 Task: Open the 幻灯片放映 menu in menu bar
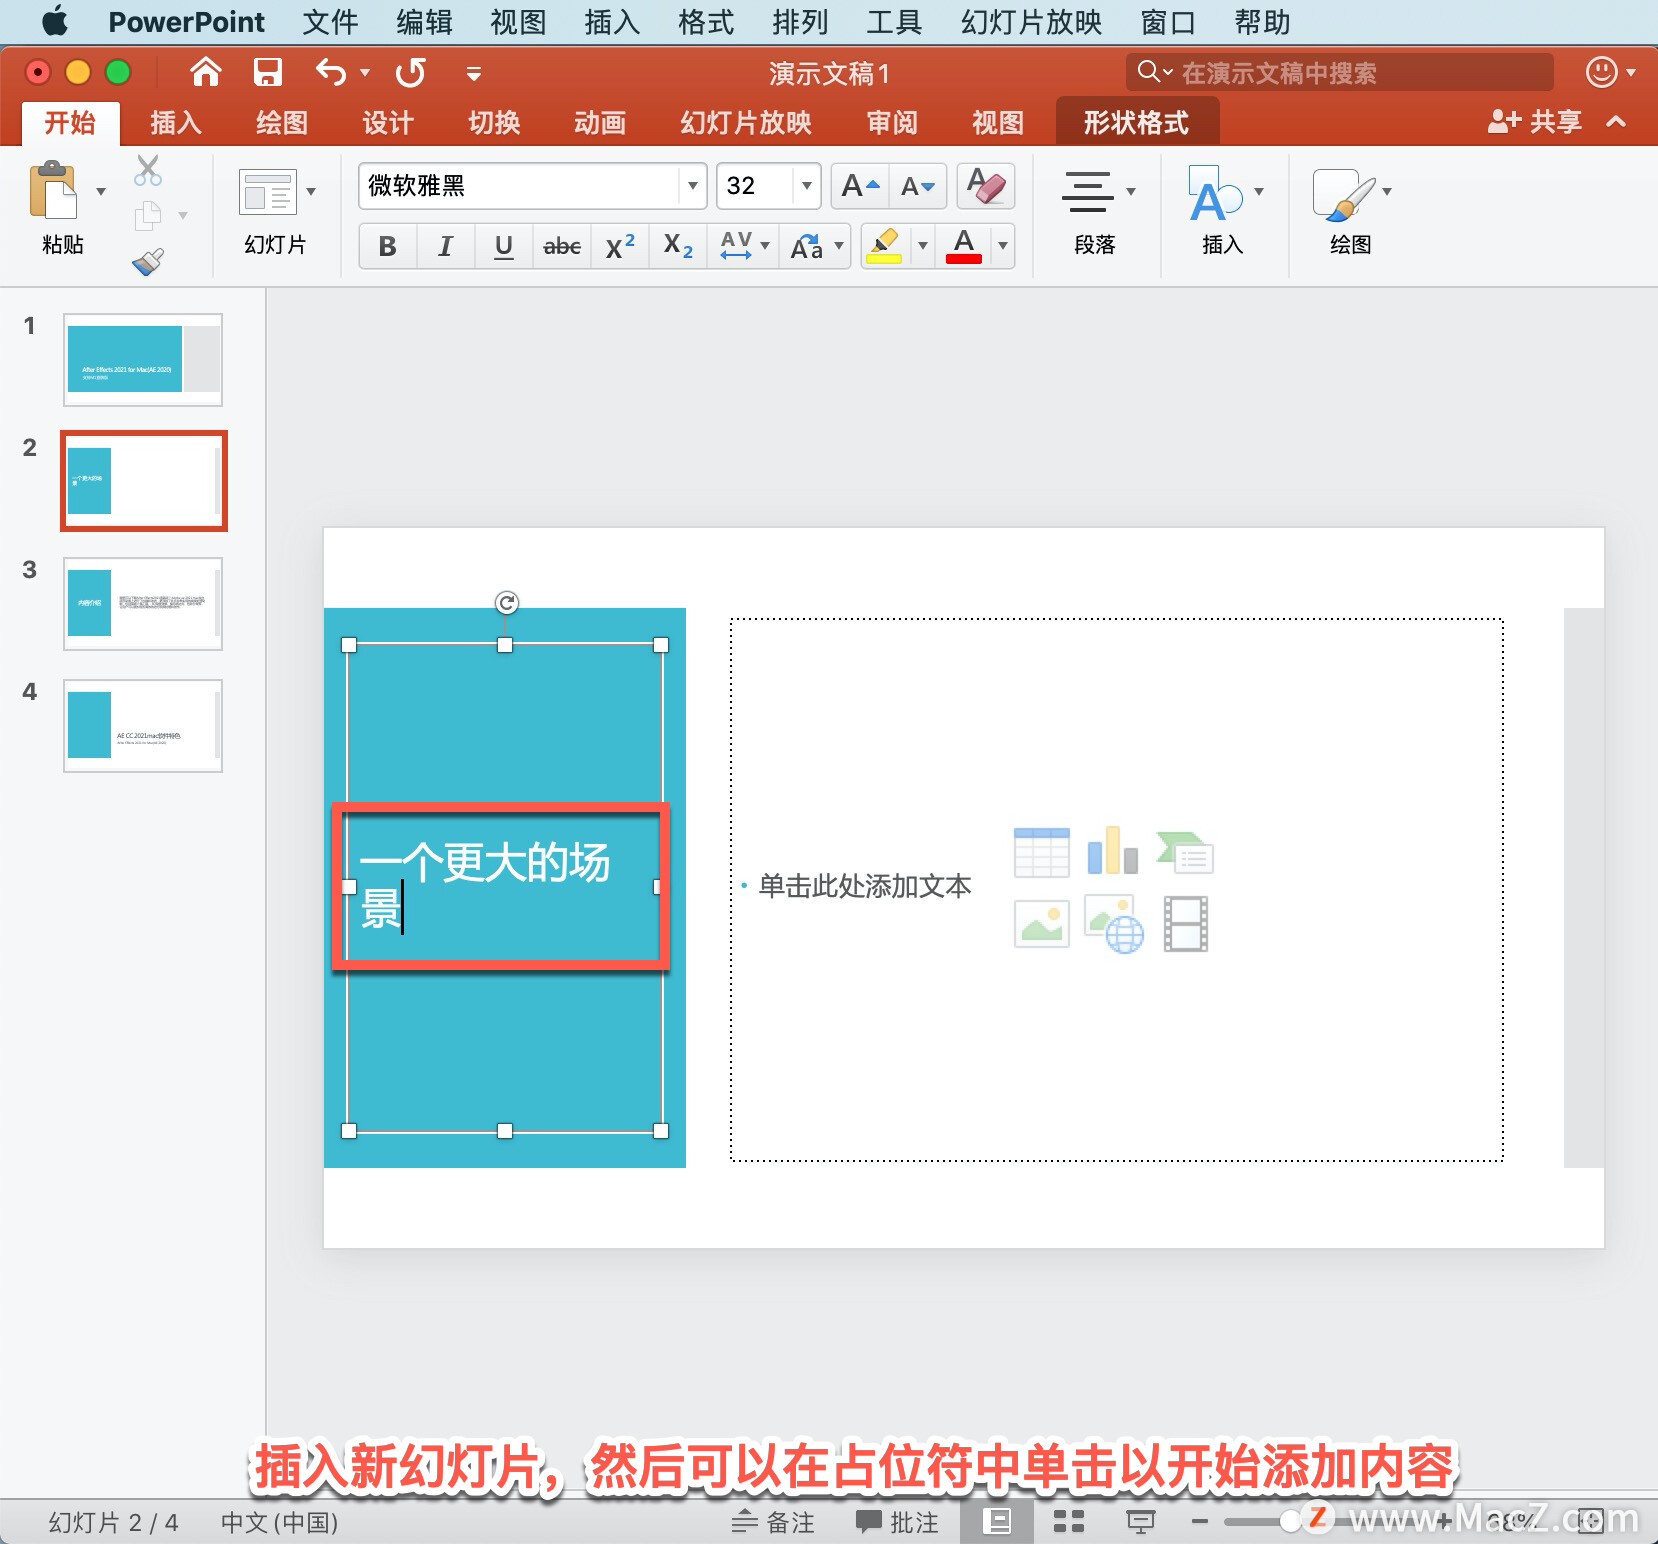(1030, 22)
